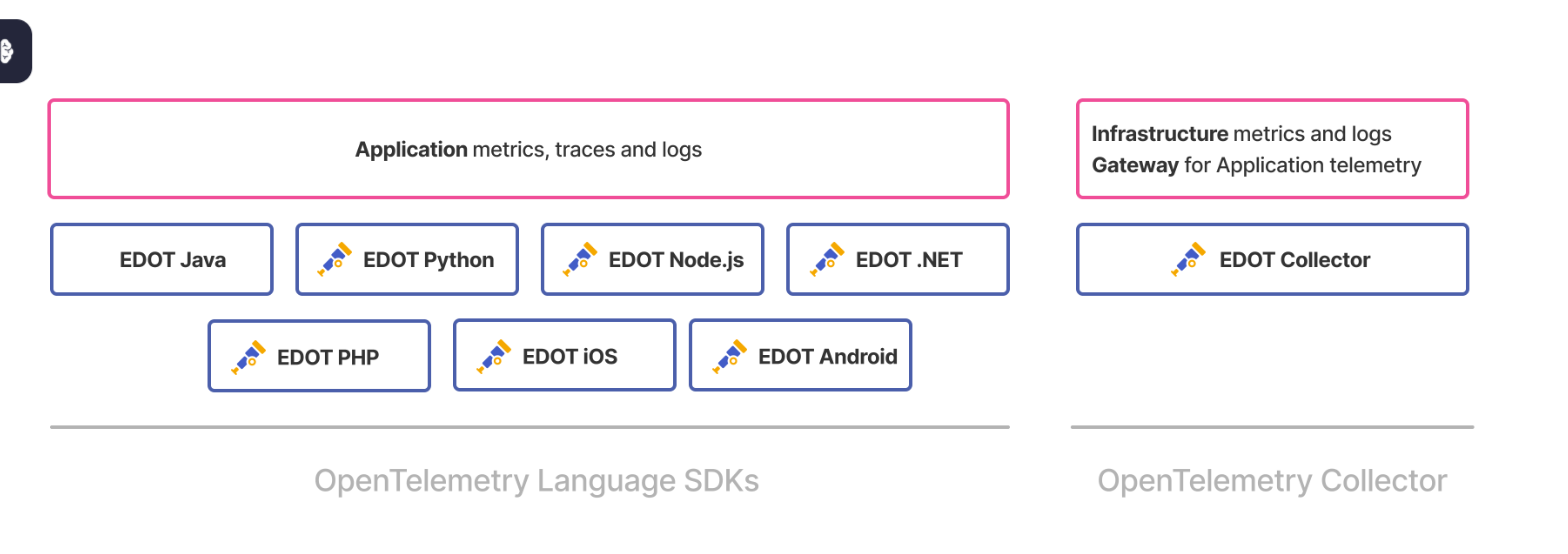This screenshot has height=554, width=1568.
Task: Choose the EDOT Node.js label
Action: tap(676, 260)
